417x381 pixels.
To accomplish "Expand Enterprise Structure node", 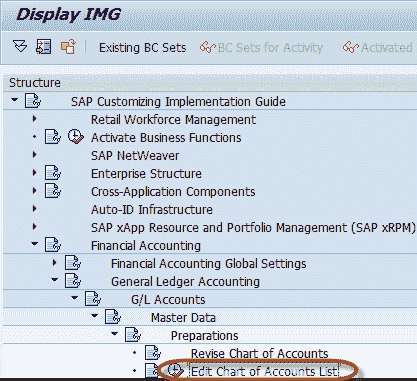I will (x=34, y=172).
